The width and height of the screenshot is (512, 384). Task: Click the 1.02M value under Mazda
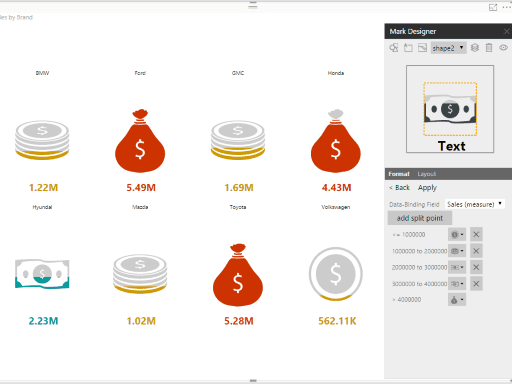(141, 321)
